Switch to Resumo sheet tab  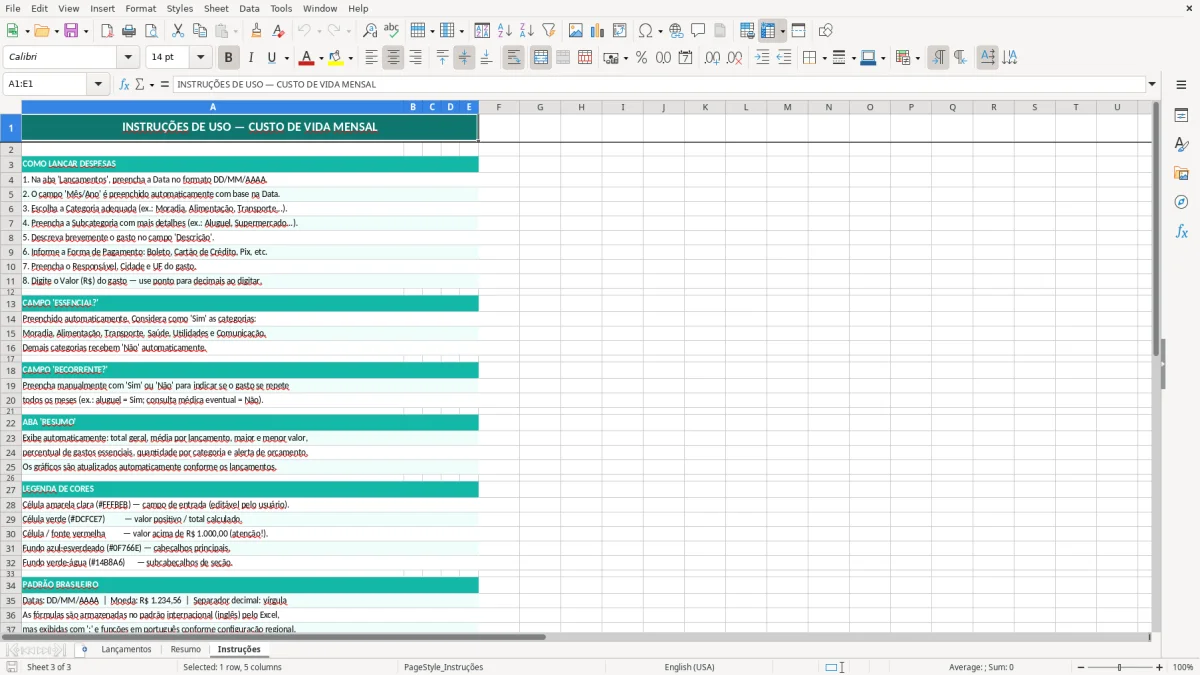185,649
